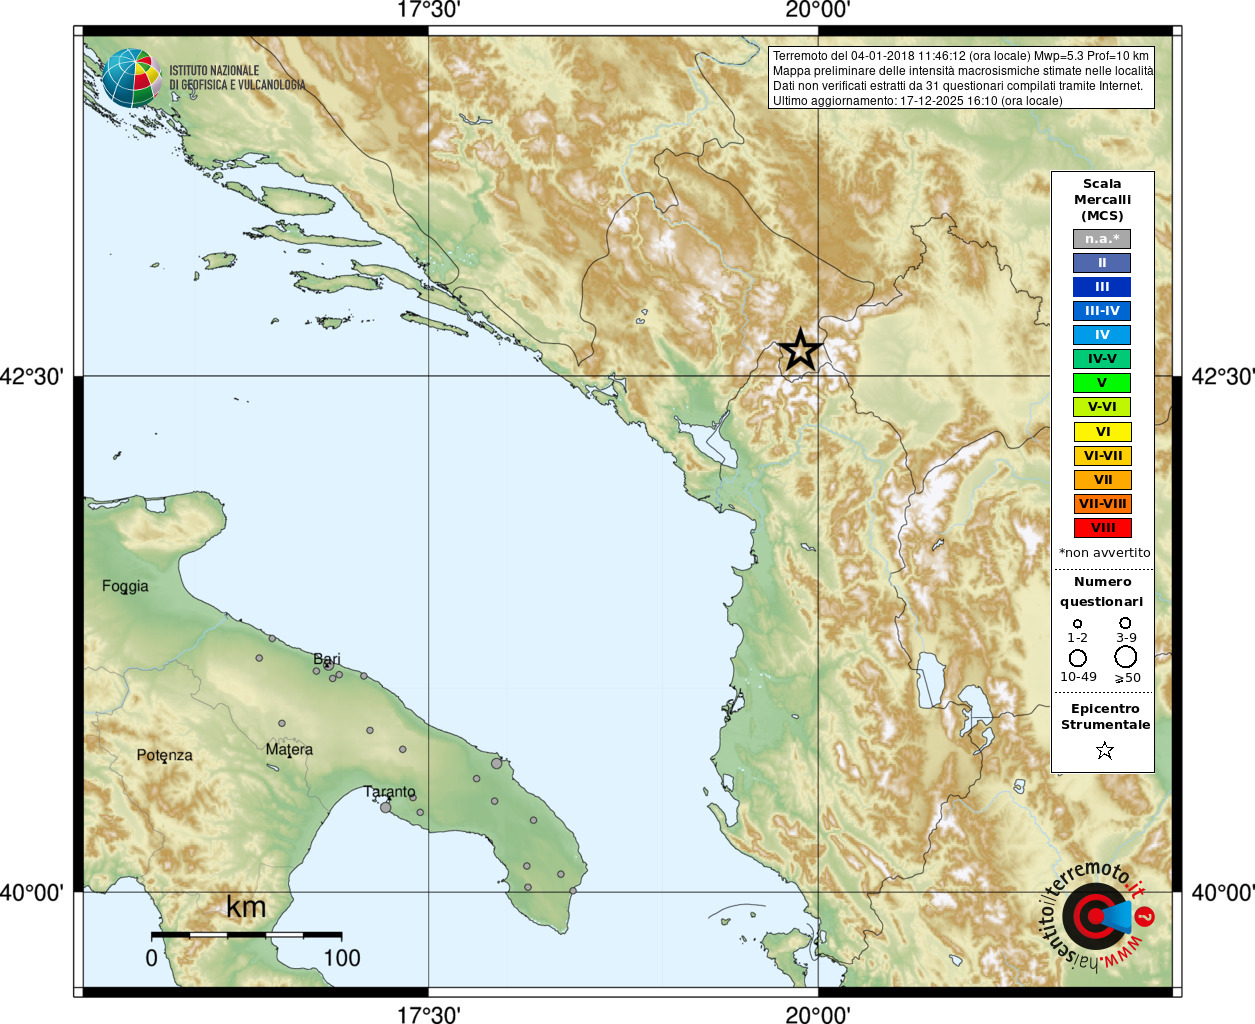Click the Terremoto del 04-01-2018 info line
Image resolution: width=1255 pixels, height=1024 pixels.
point(961,56)
